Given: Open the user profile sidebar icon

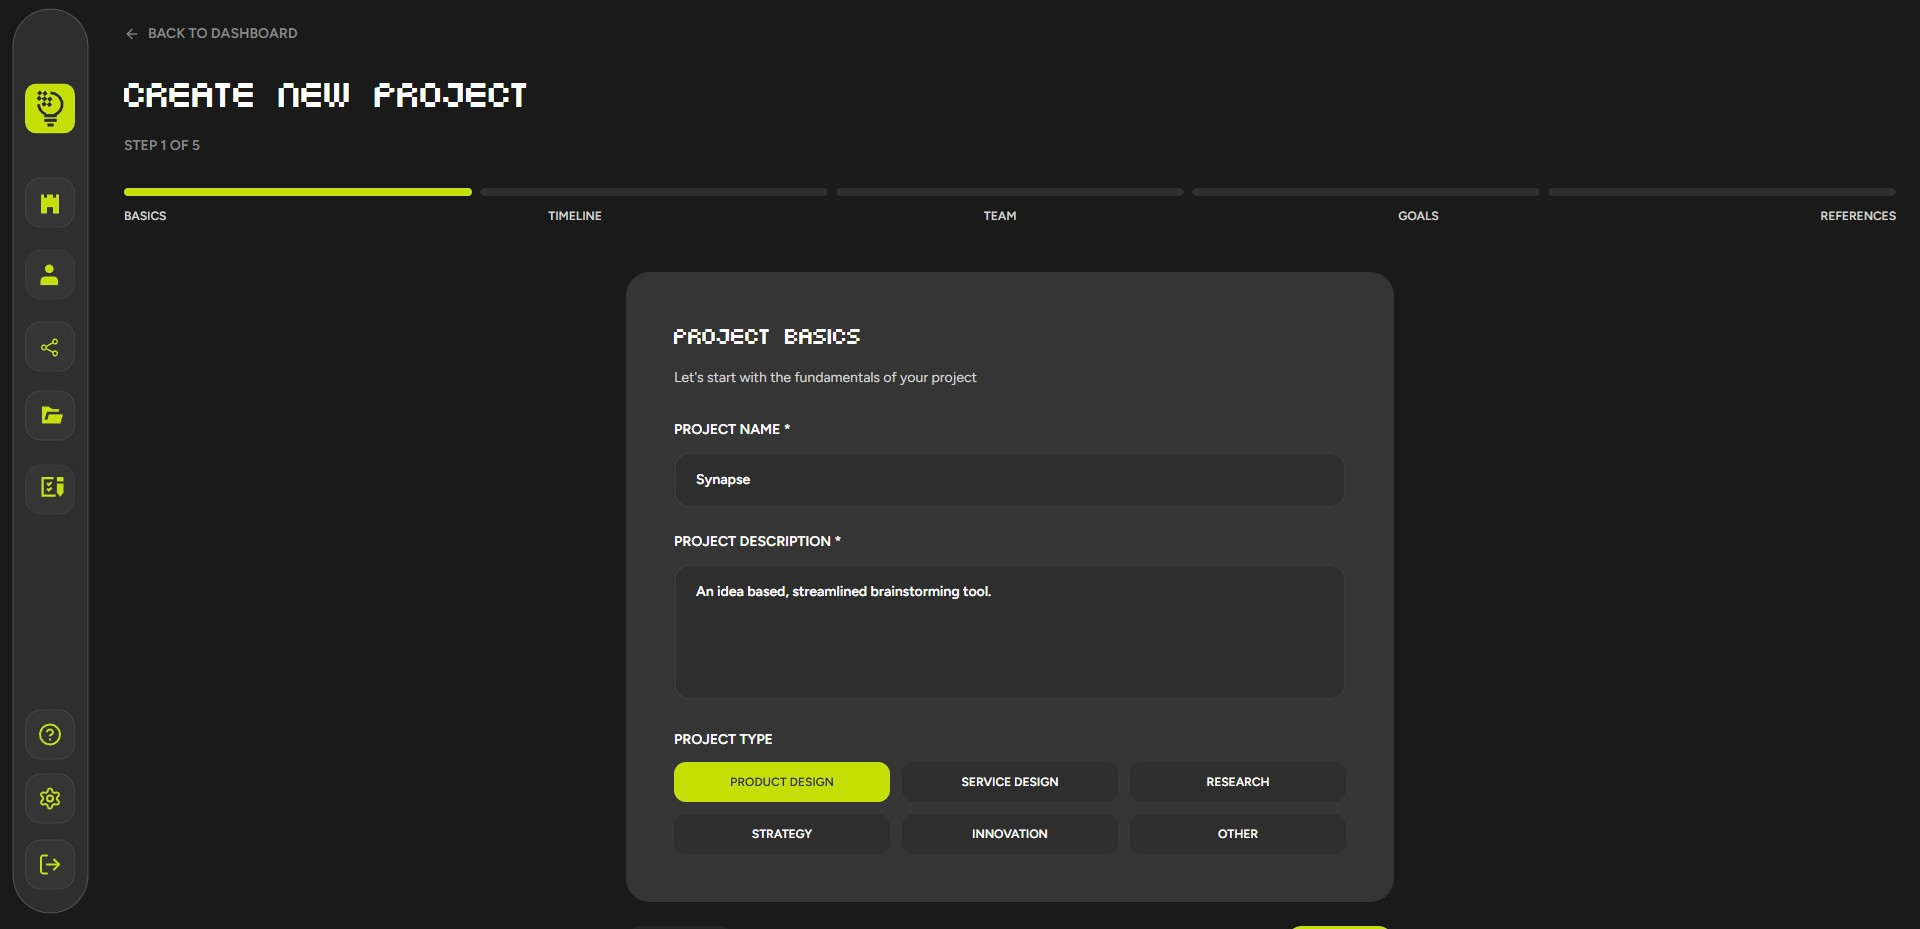Looking at the screenshot, I should pyautogui.click(x=50, y=275).
